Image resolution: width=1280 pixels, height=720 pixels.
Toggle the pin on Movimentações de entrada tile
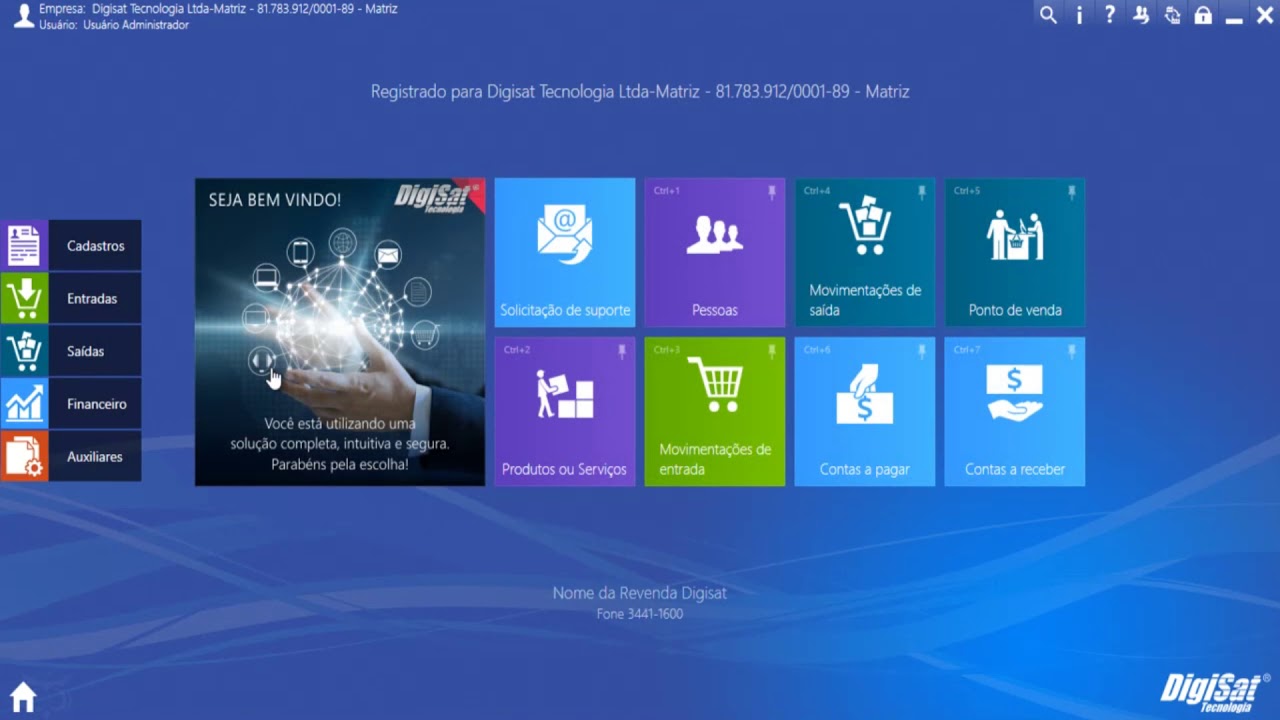771,351
